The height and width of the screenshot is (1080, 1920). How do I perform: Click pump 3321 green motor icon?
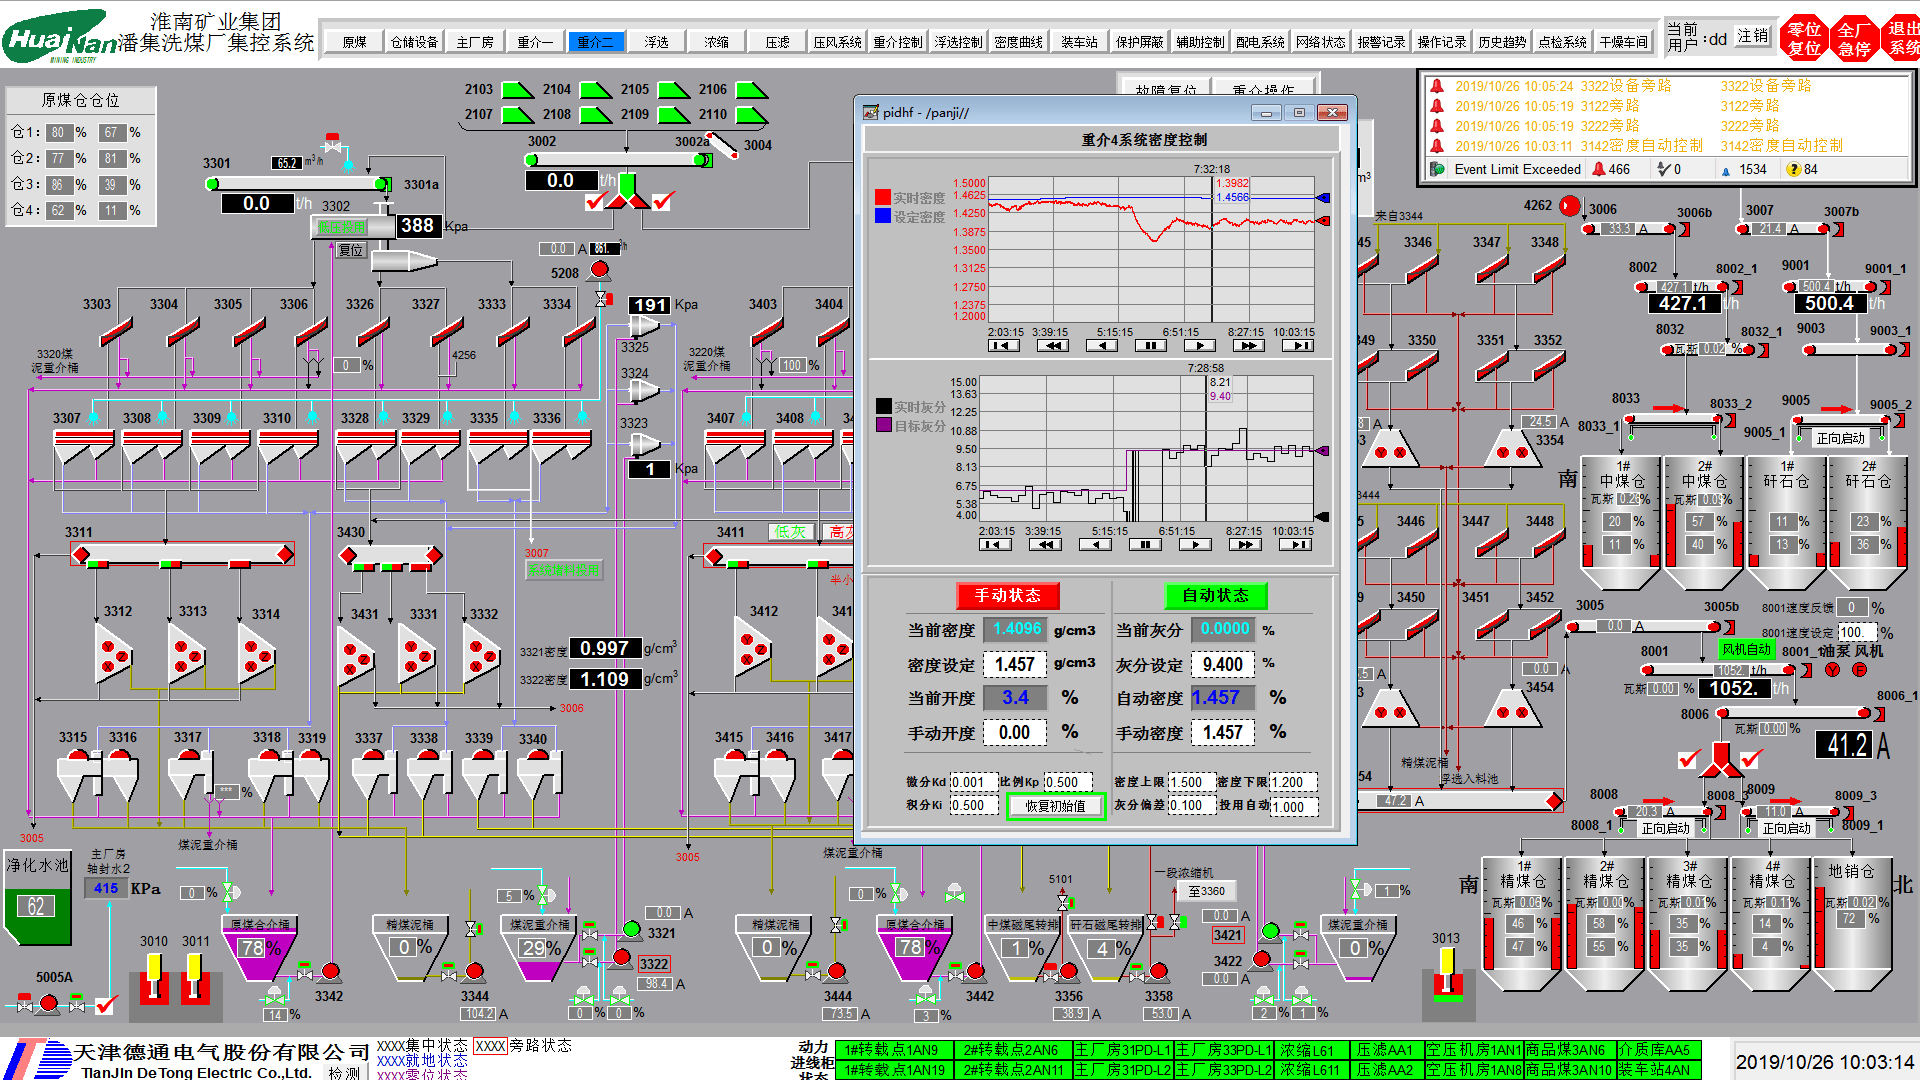tap(631, 930)
